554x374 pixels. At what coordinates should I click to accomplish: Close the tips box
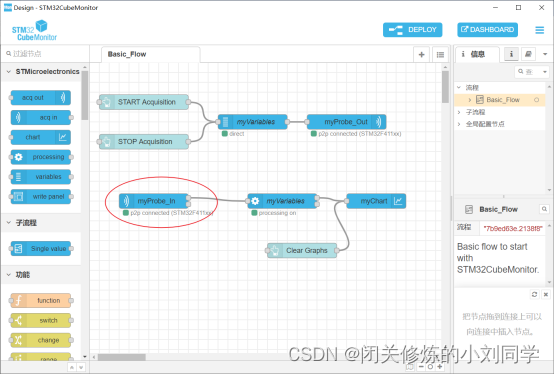point(546,294)
